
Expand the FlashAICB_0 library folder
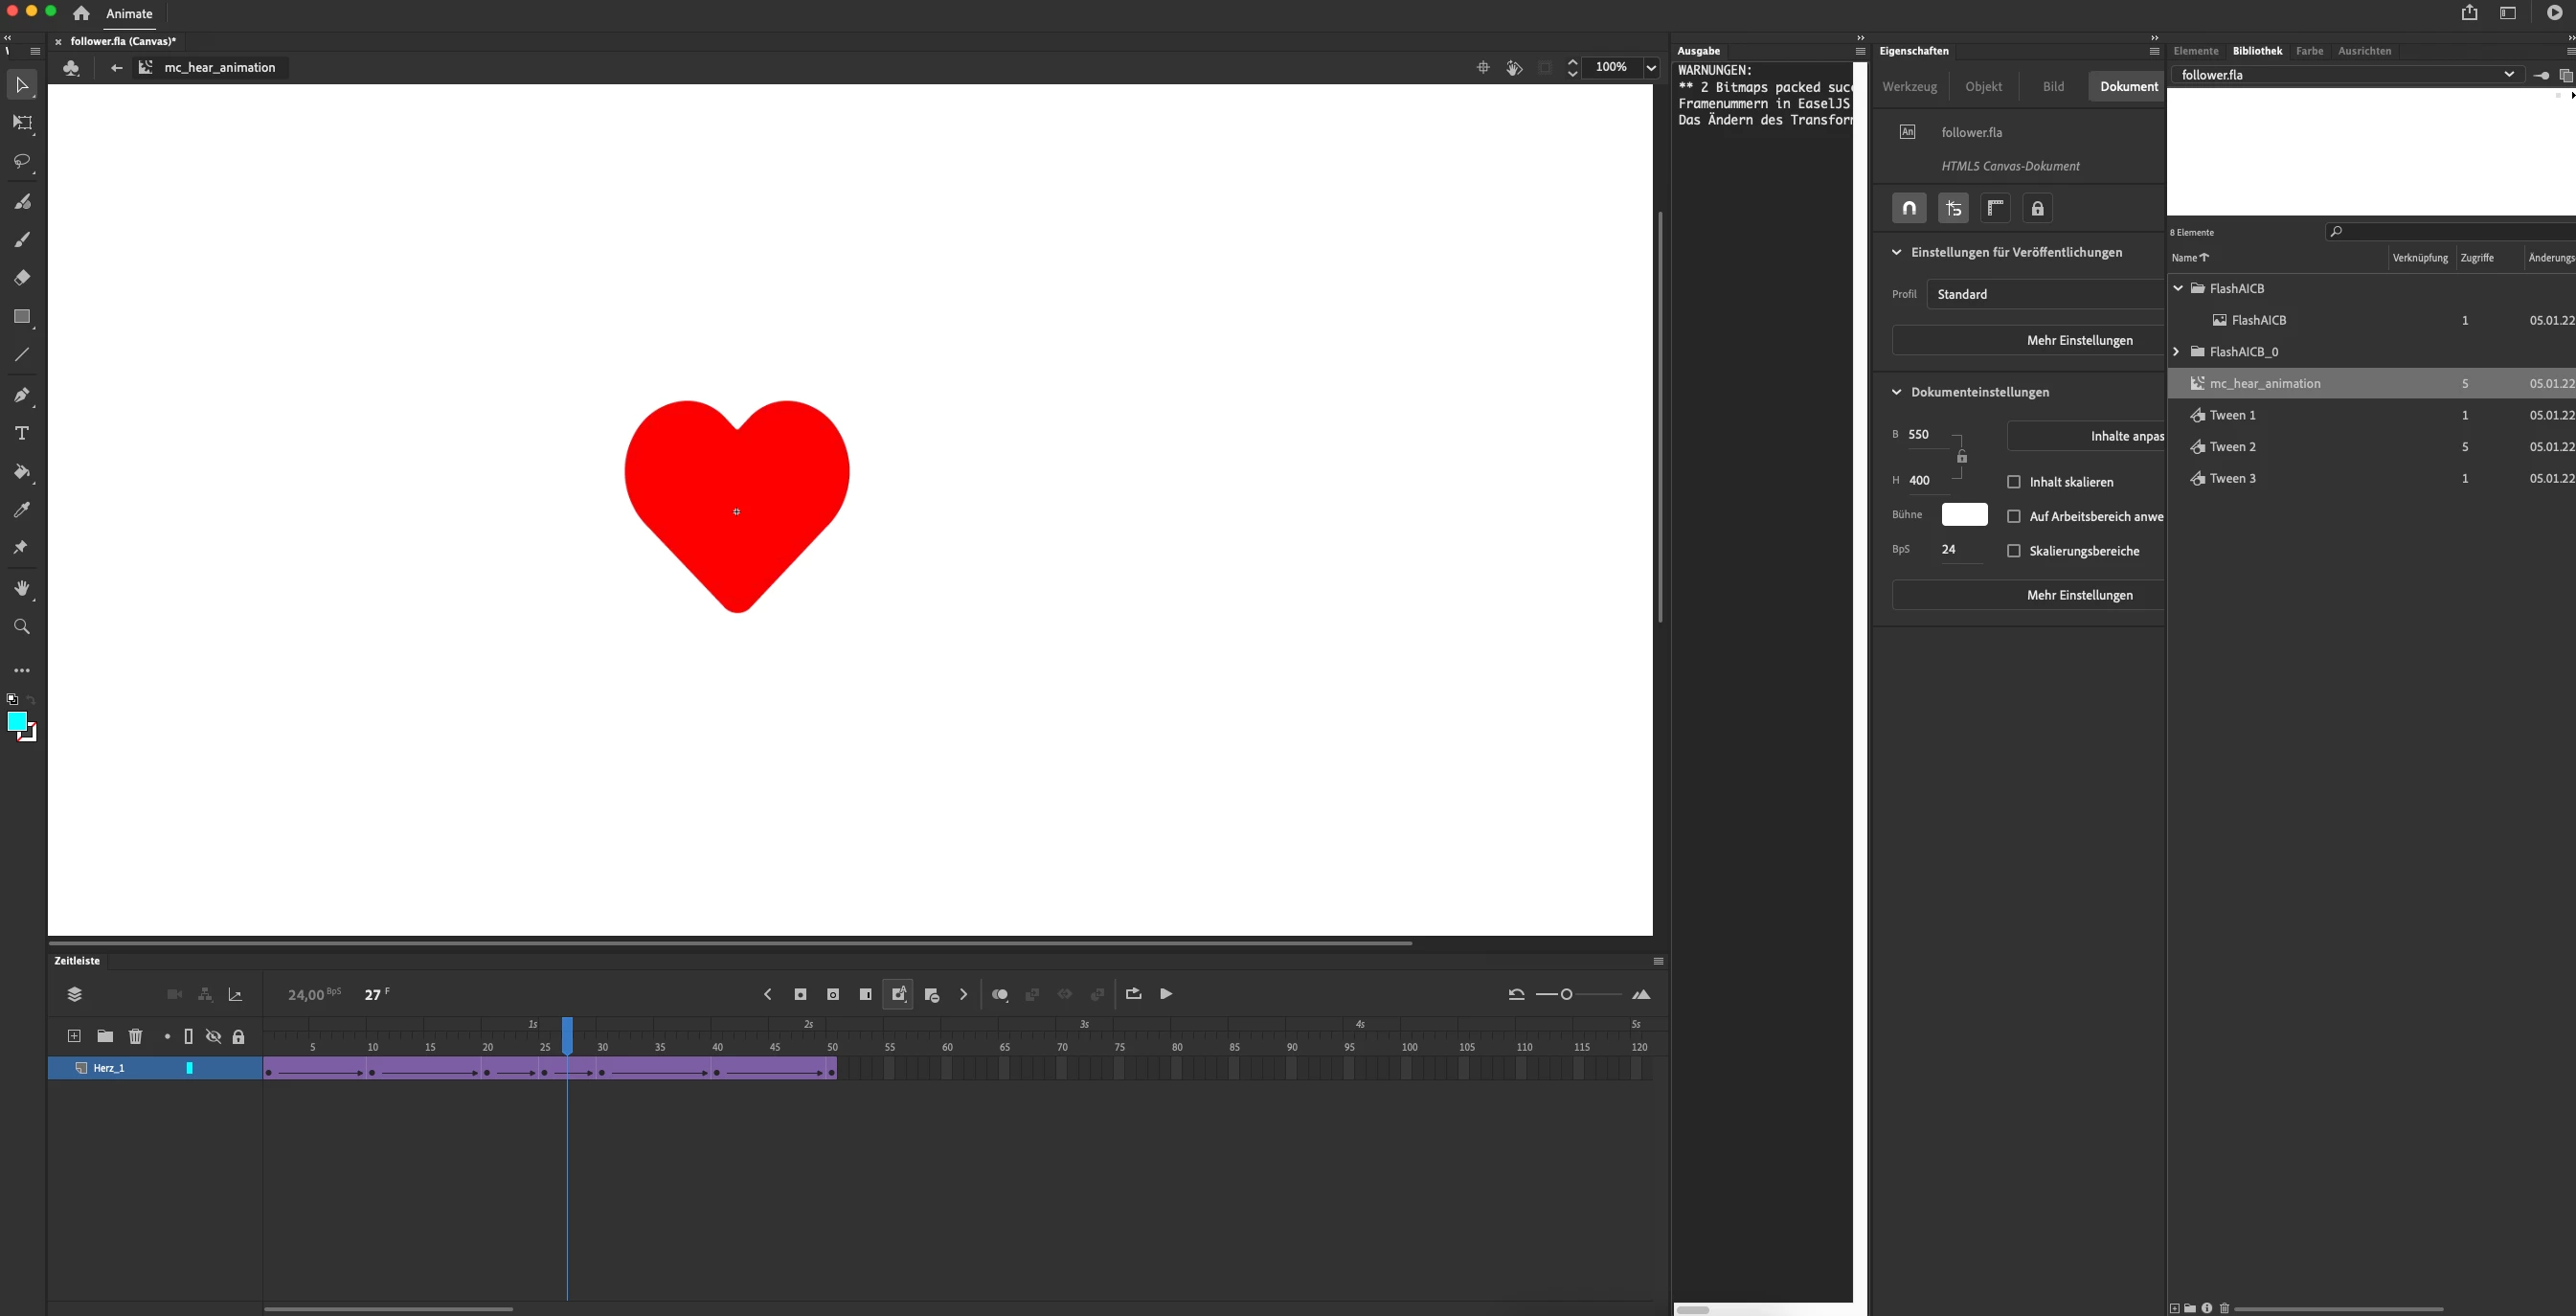2177,352
